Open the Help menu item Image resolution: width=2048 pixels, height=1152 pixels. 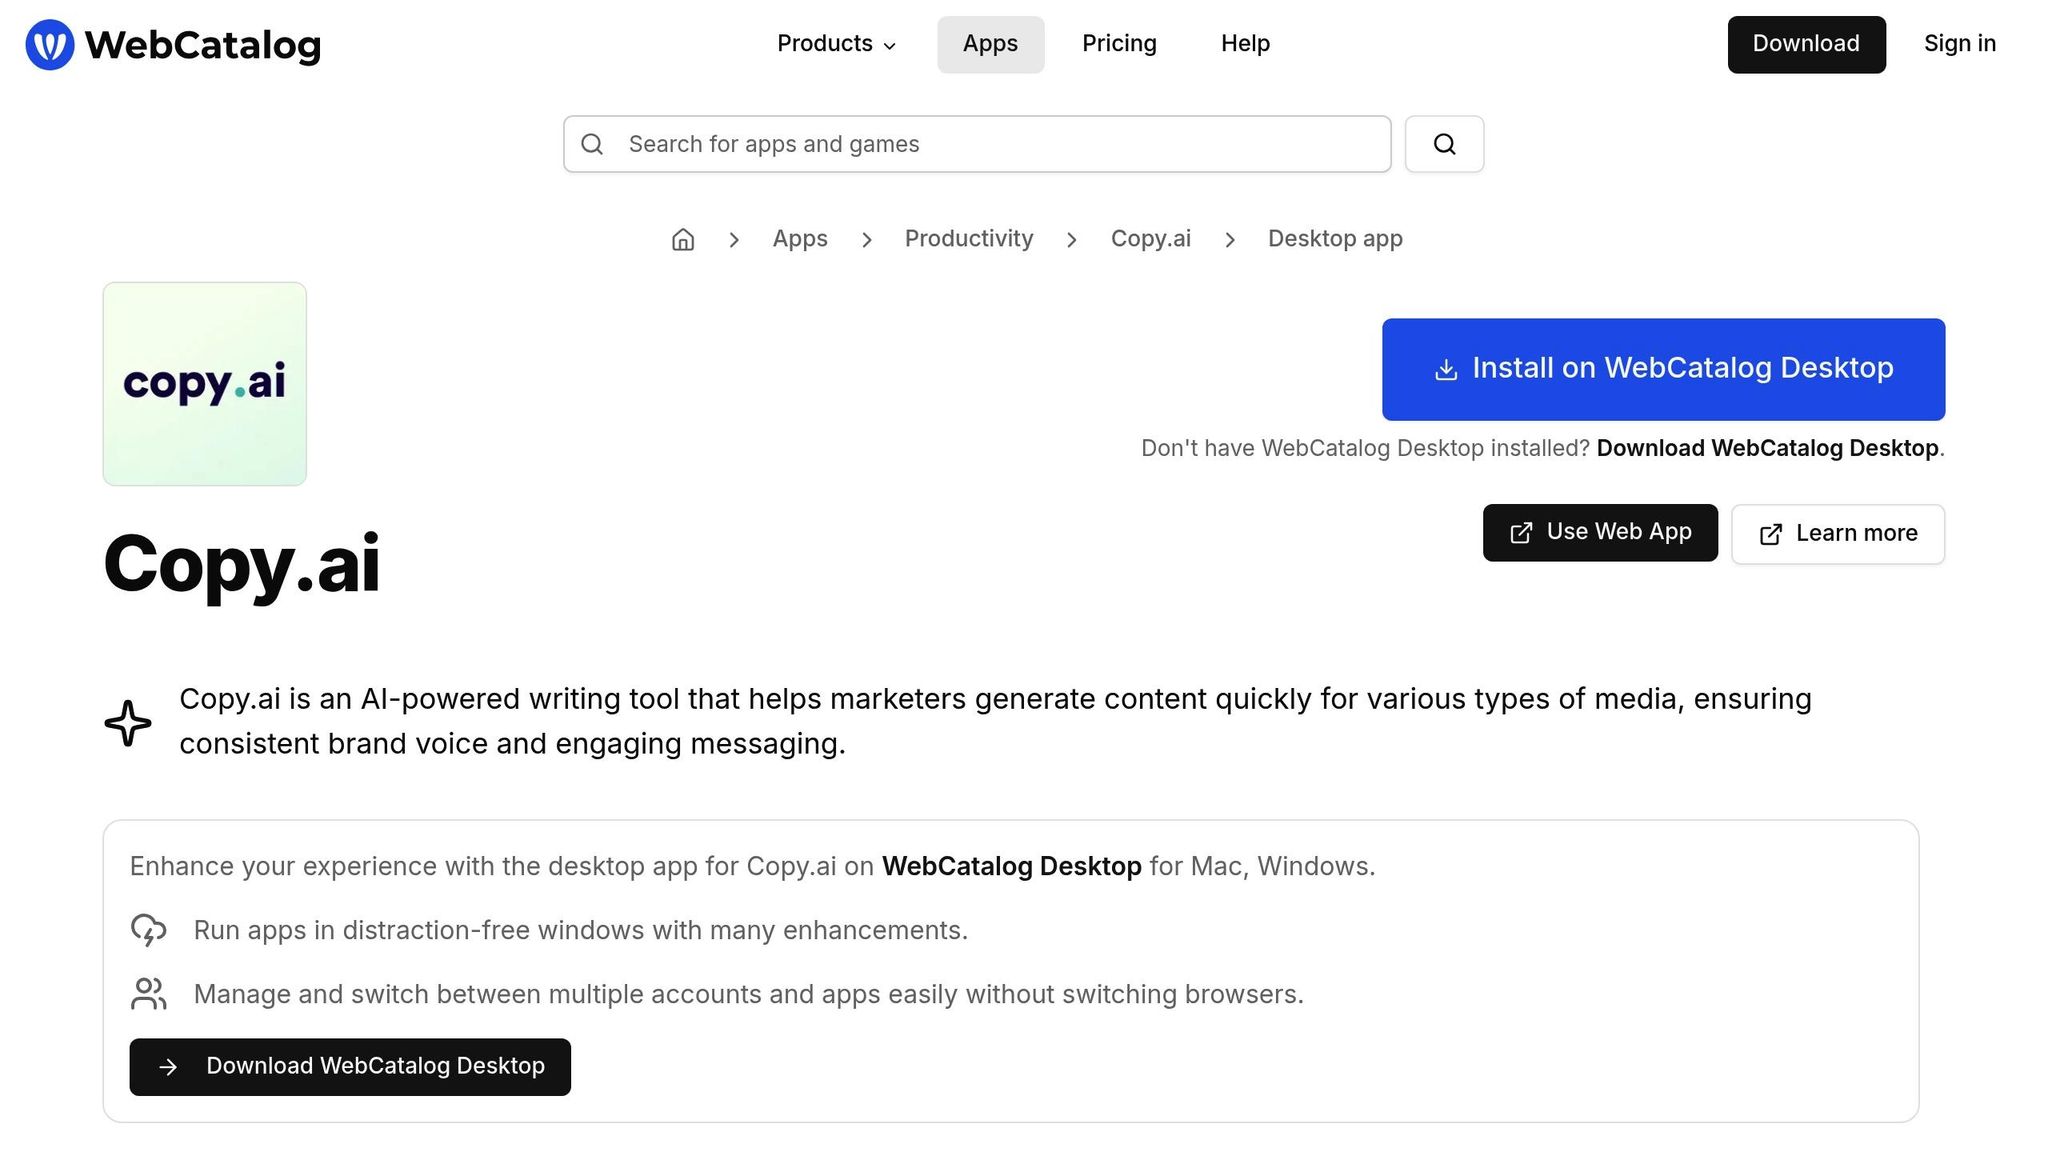(1245, 44)
